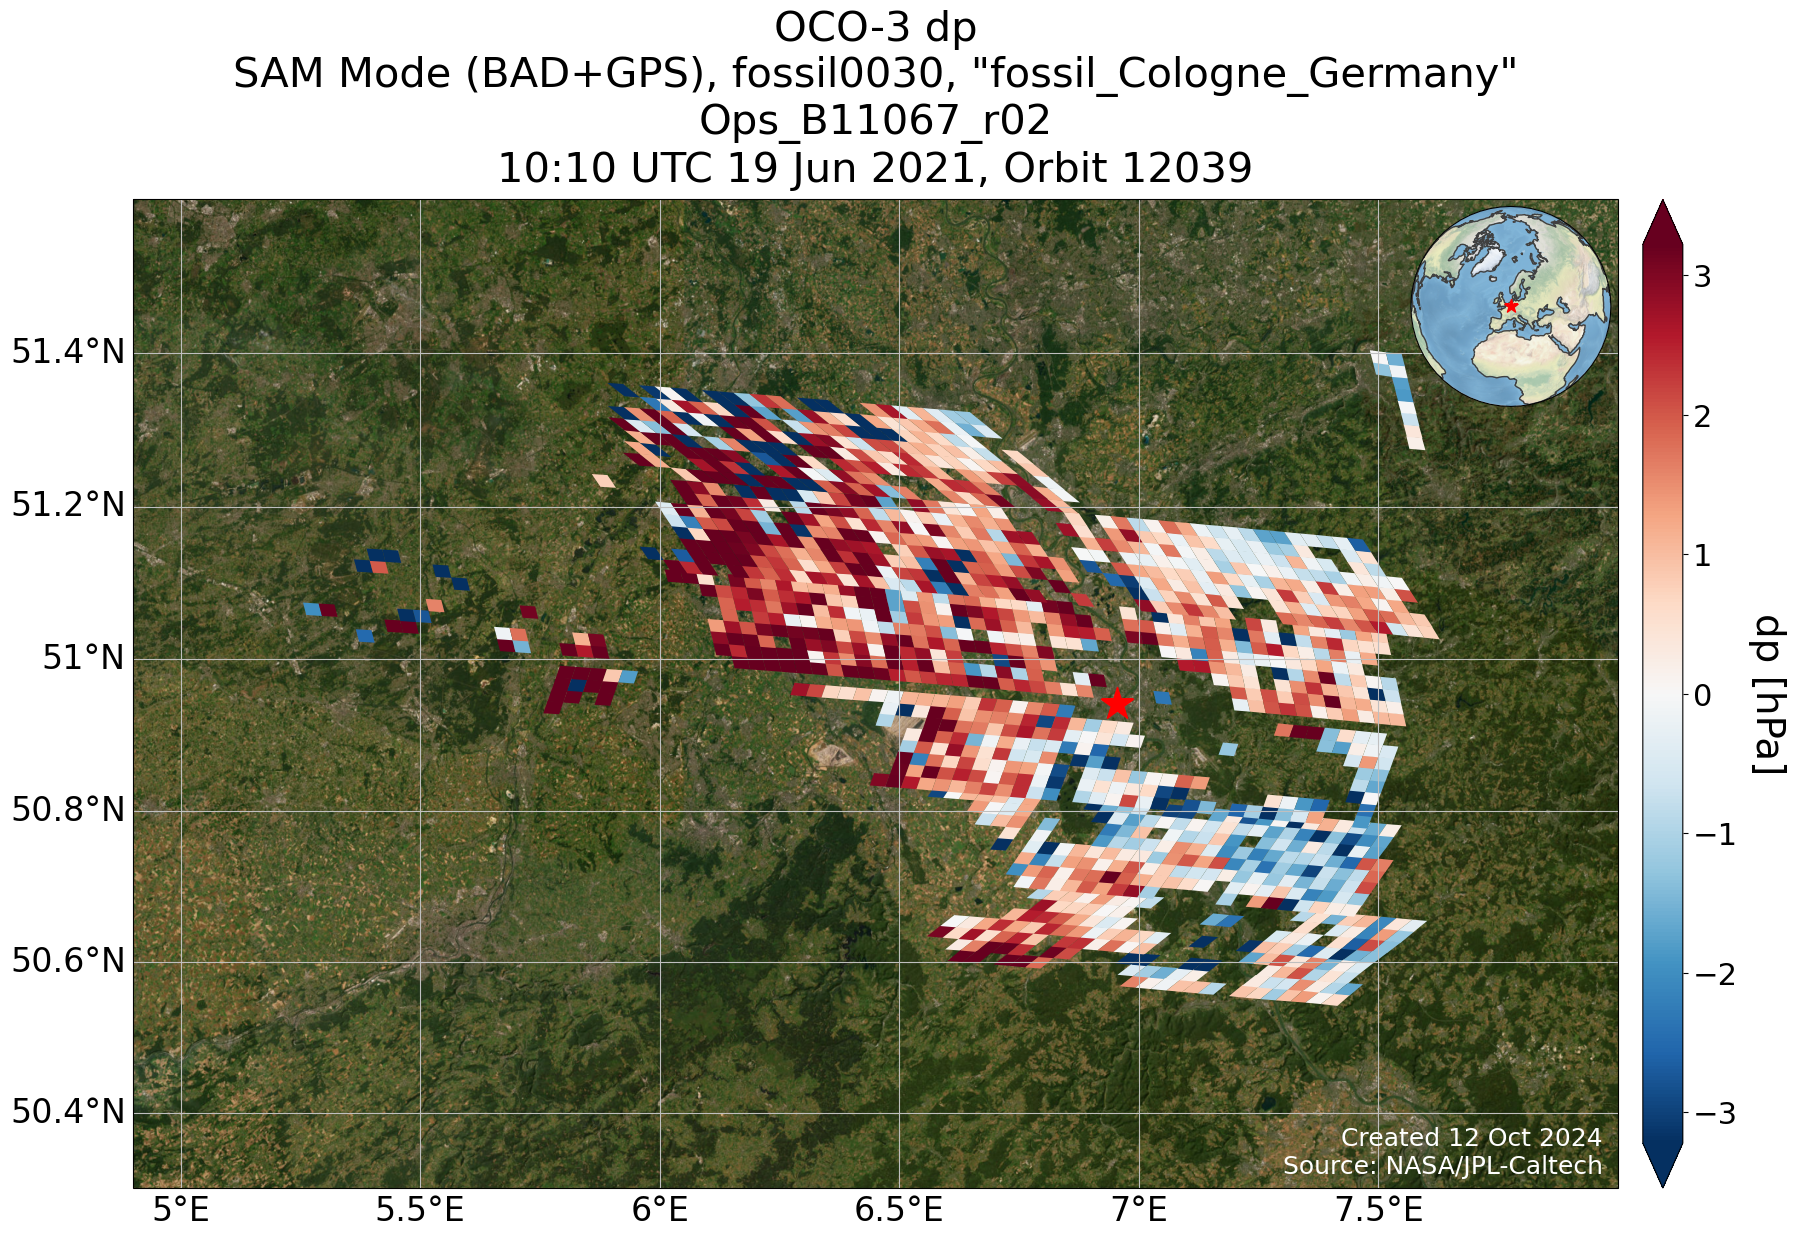Click the '51°N' latitude label
The height and width of the screenshot is (1238, 1796).
click(84, 658)
